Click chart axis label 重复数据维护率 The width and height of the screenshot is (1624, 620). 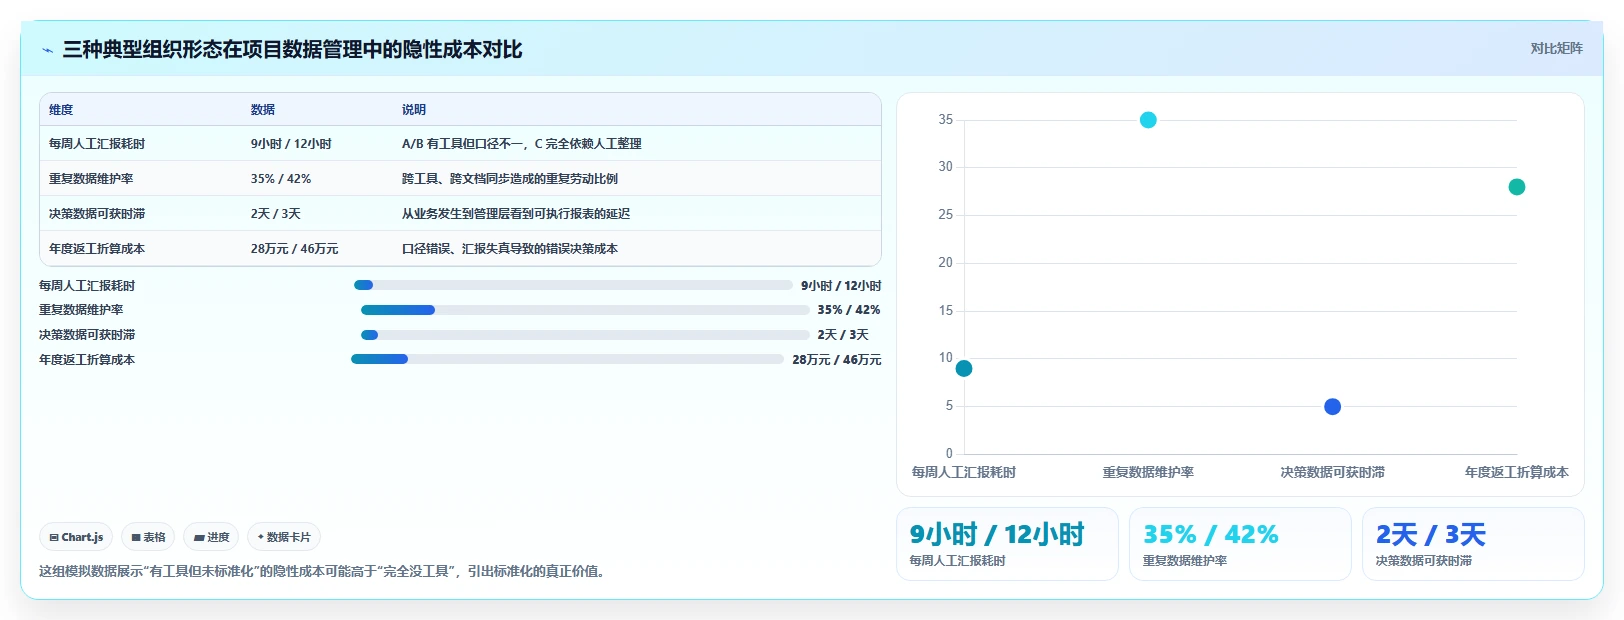[x=1148, y=472]
